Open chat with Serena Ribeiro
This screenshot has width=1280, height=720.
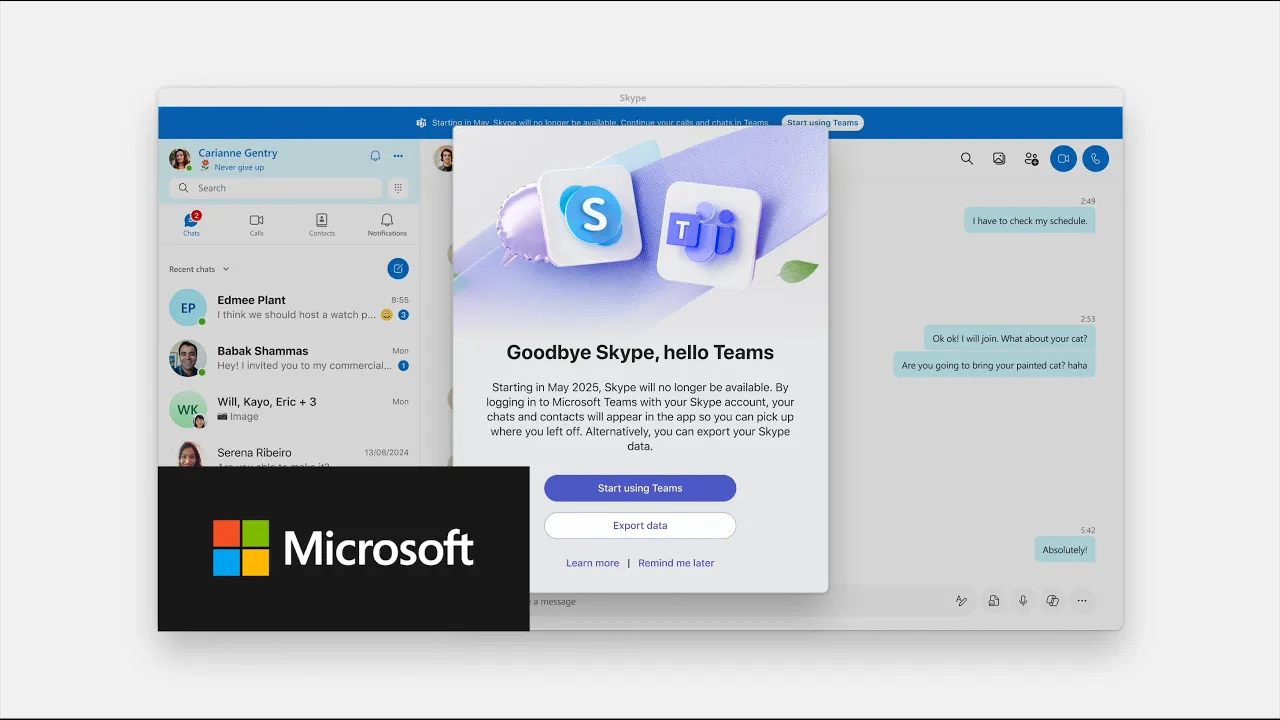[289, 453]
